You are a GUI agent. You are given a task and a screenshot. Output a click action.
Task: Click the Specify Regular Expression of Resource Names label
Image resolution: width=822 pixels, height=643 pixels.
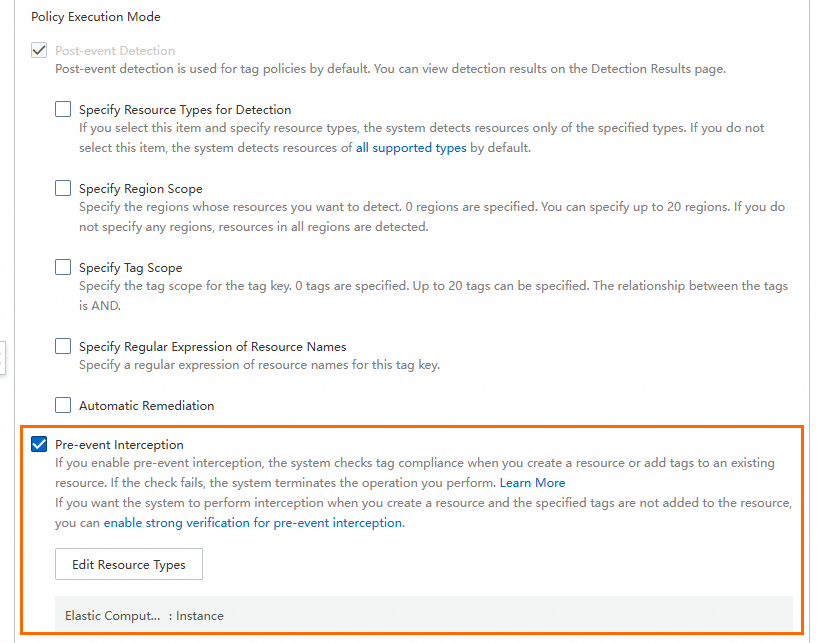pyautogui.click(x=212, y=346)
